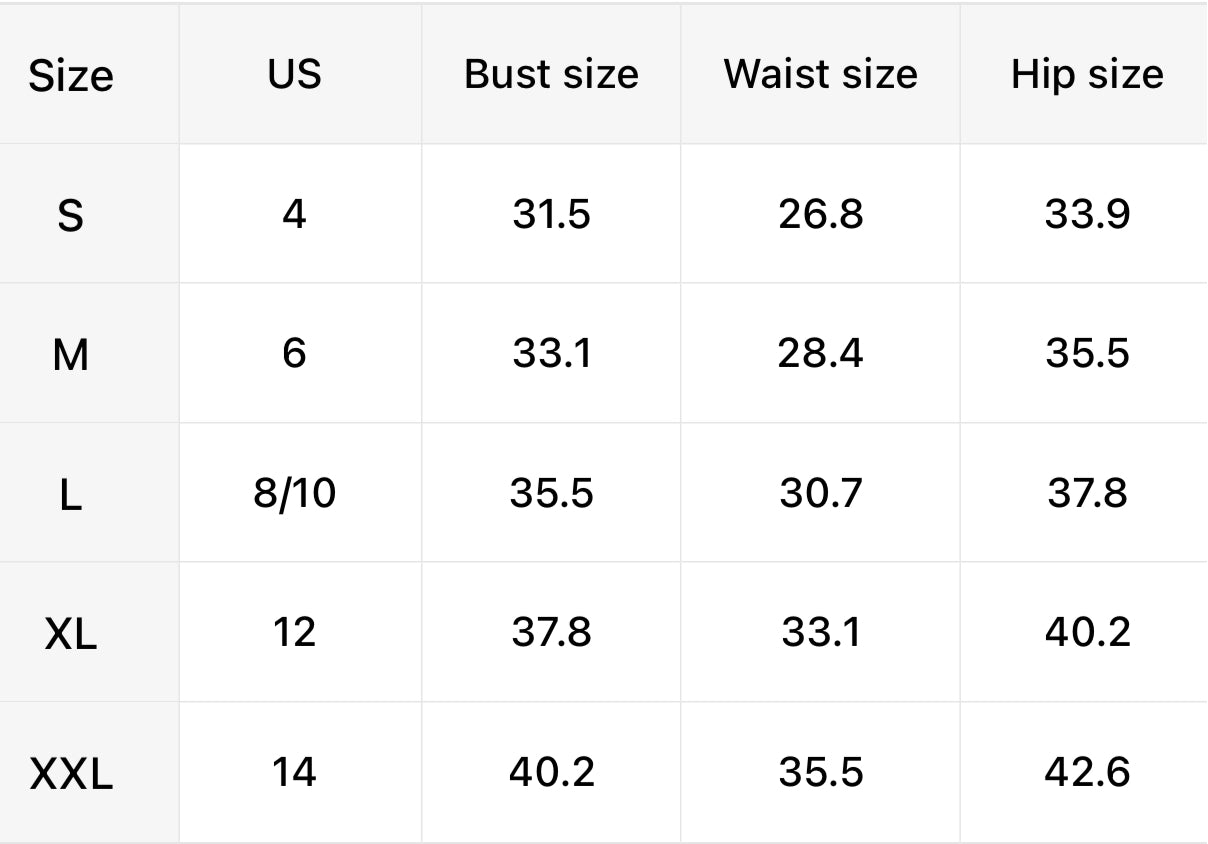
Task: Click the Bust size header cell
Action: click(551, 75)
